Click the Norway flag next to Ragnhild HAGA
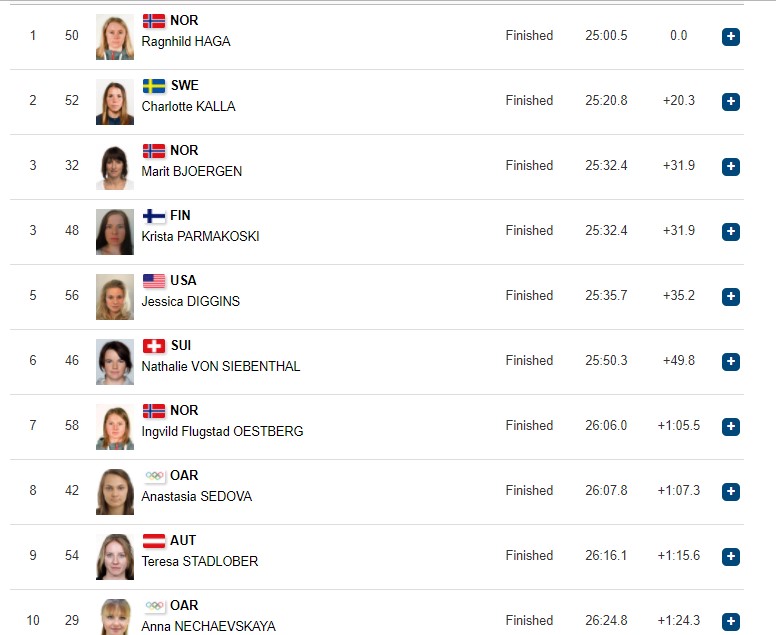This screenshot has height=635, width=776. [154, 21]
